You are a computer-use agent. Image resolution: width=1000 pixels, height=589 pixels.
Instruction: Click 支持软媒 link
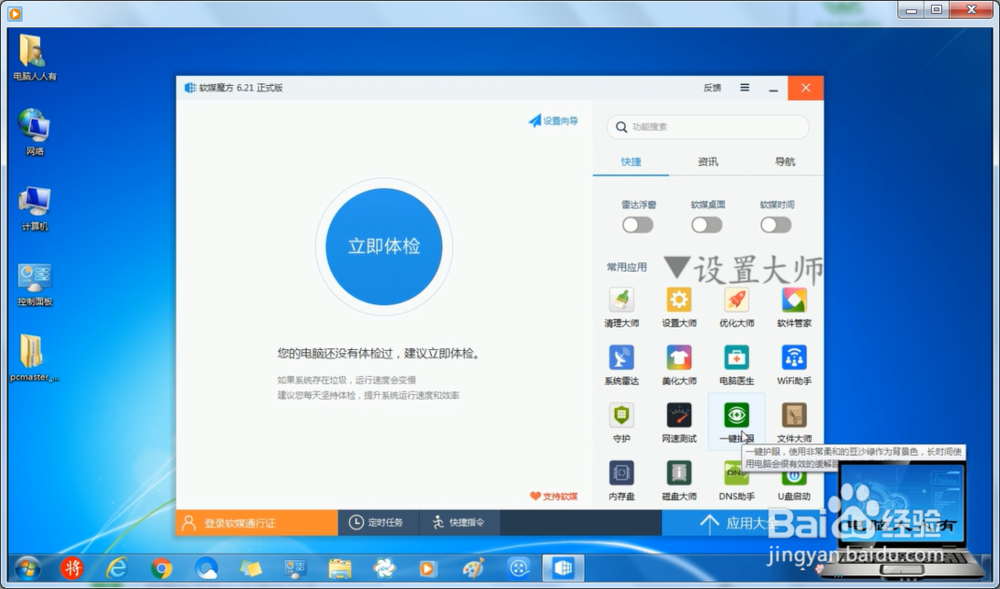pyautogui.click(x=554, y=496)
